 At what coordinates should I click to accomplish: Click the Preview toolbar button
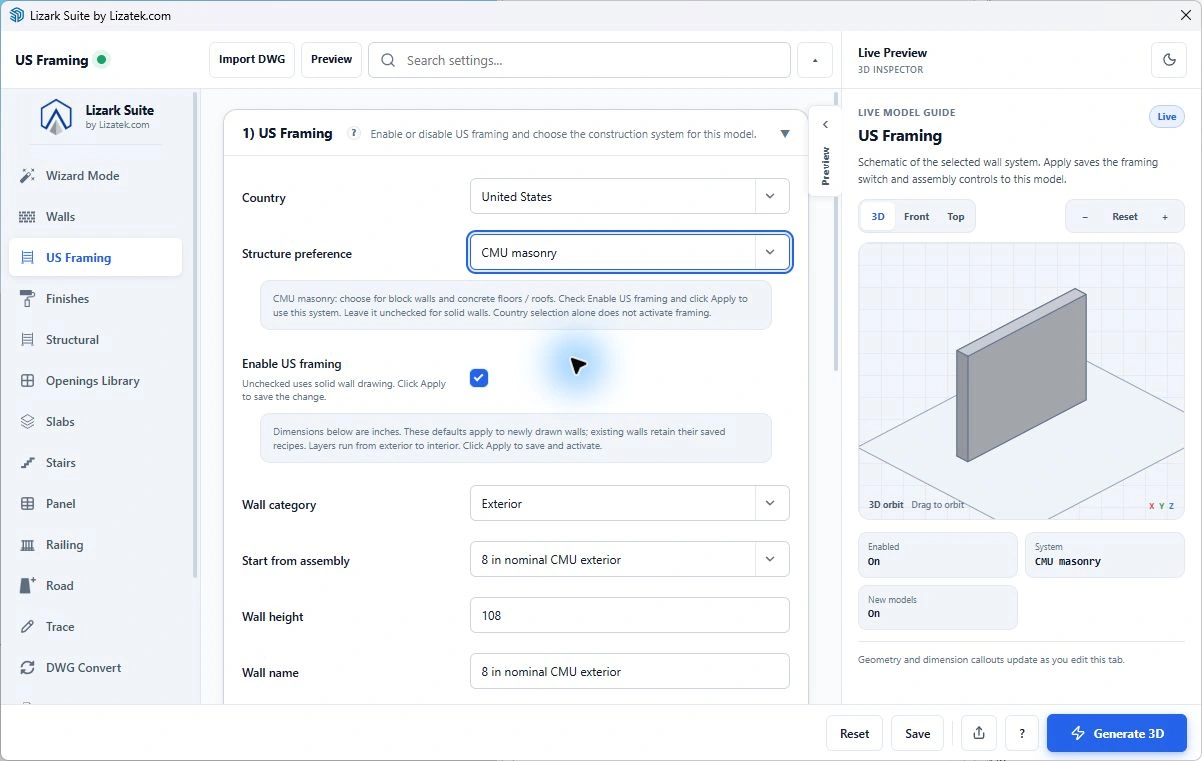point(331,60)
